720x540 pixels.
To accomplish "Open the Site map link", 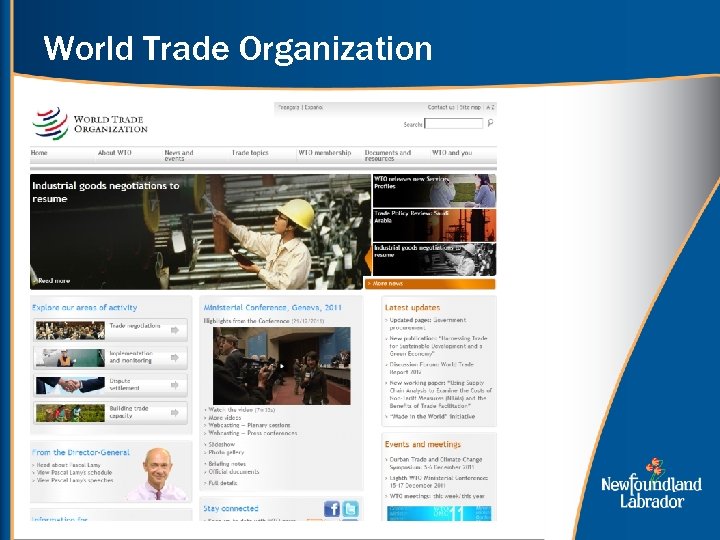I will pyautogui.click(x=470, y=107).
